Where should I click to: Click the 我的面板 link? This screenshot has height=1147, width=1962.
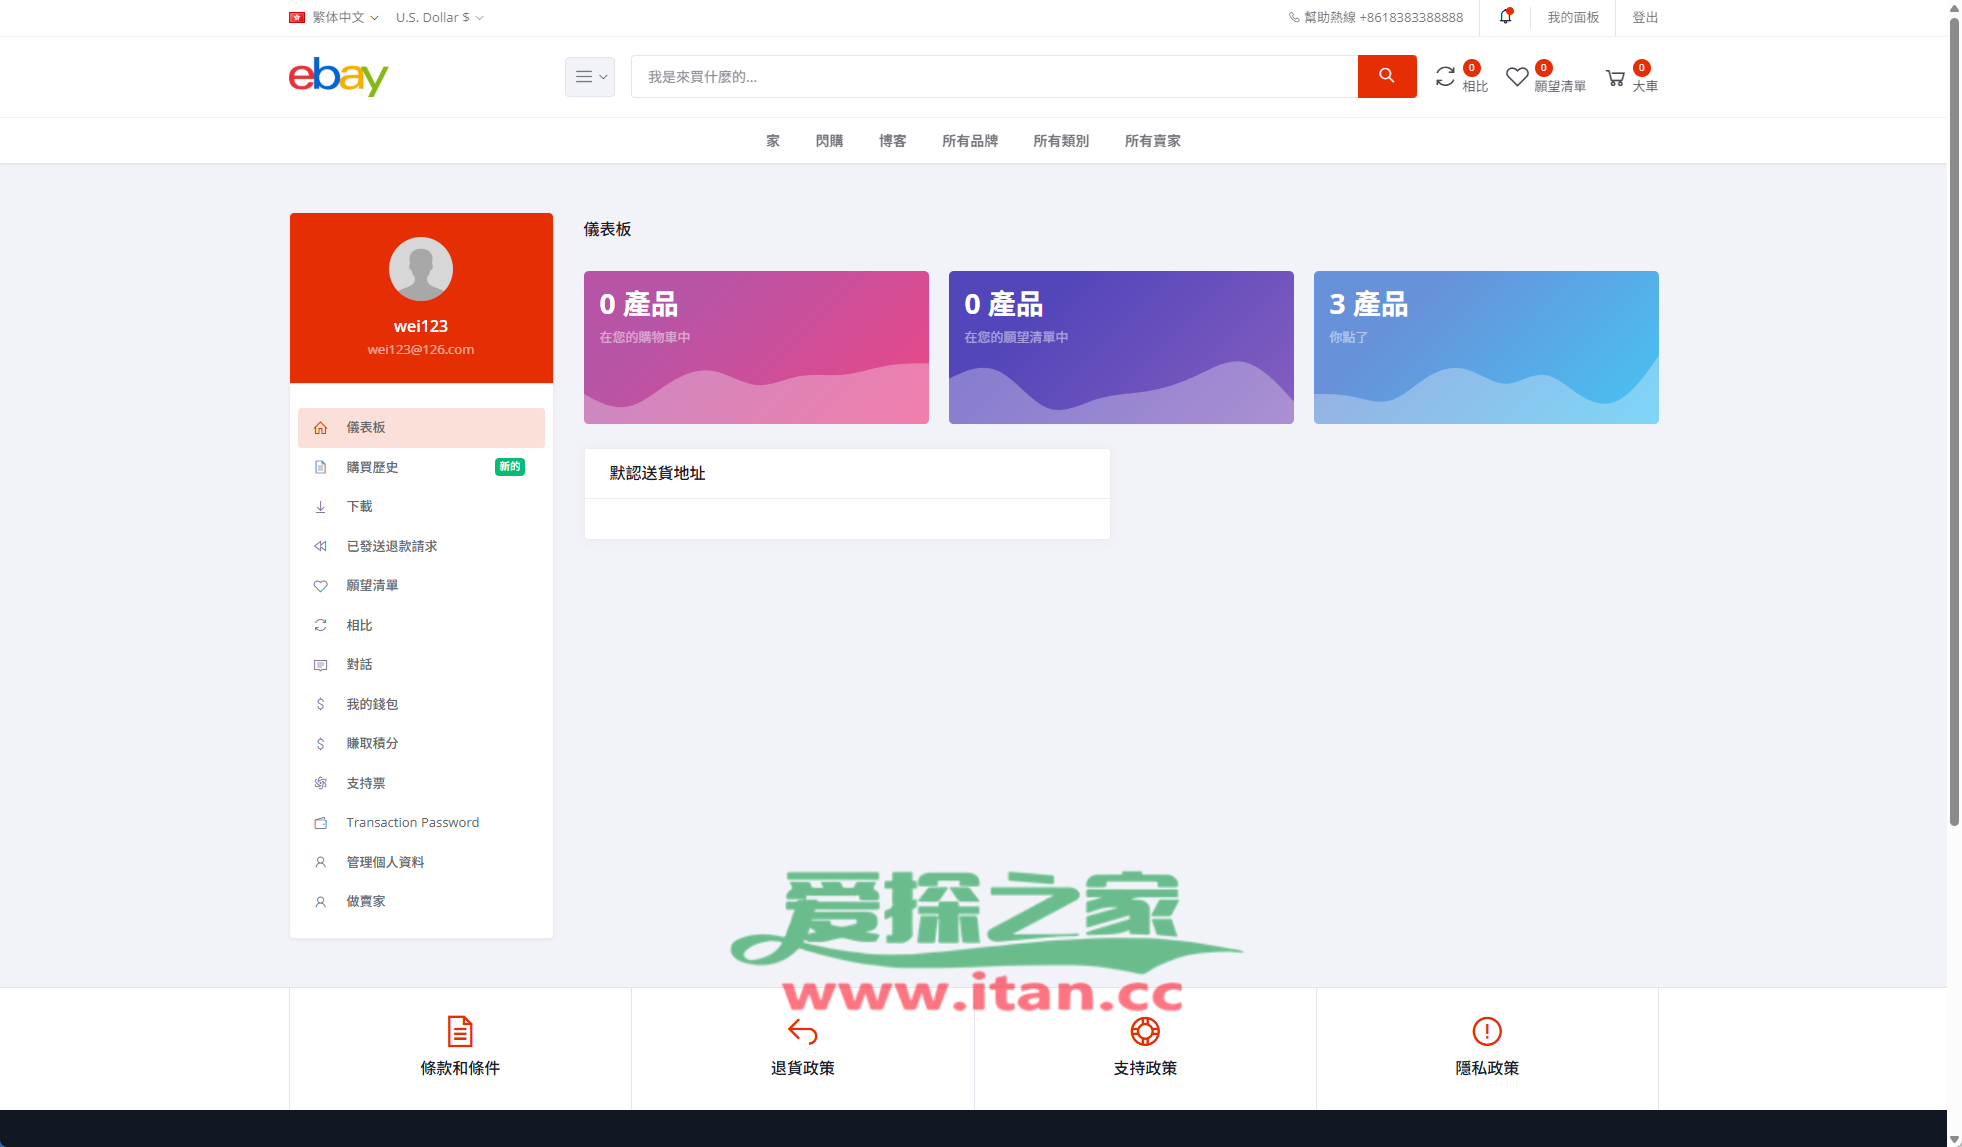tap(1573, 17)
